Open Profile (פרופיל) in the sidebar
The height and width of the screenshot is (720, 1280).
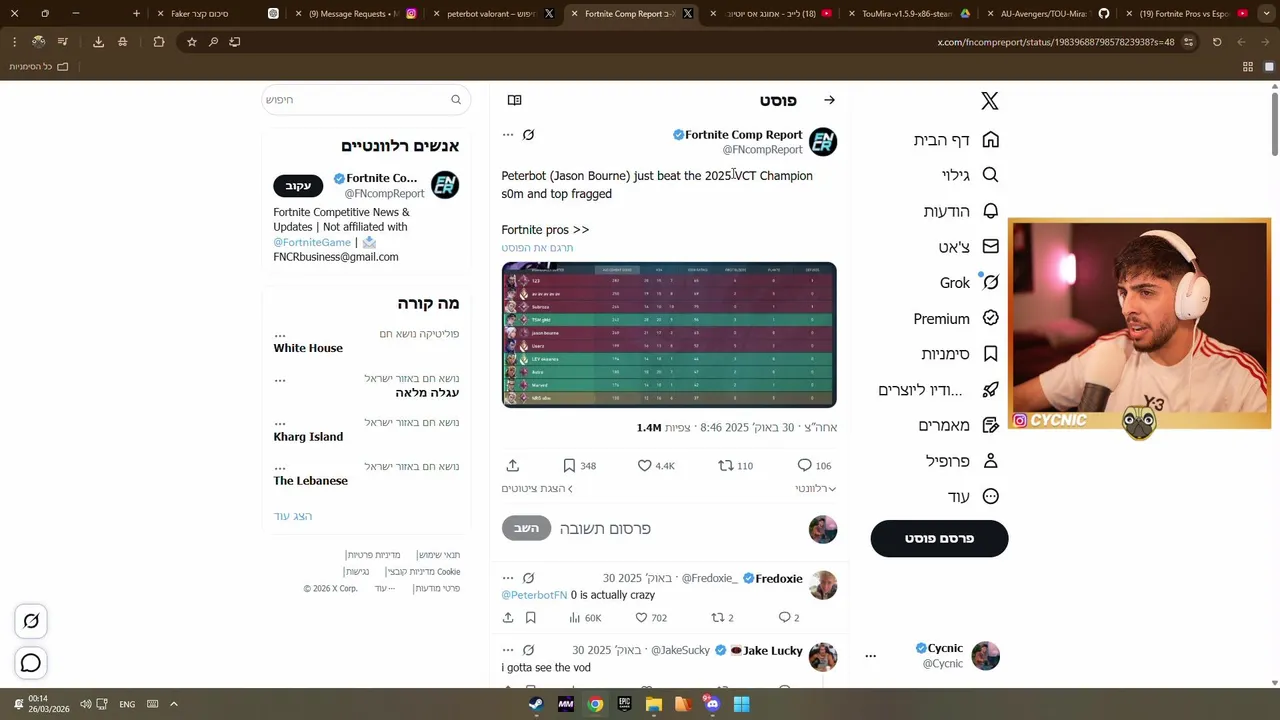(962, 461)
